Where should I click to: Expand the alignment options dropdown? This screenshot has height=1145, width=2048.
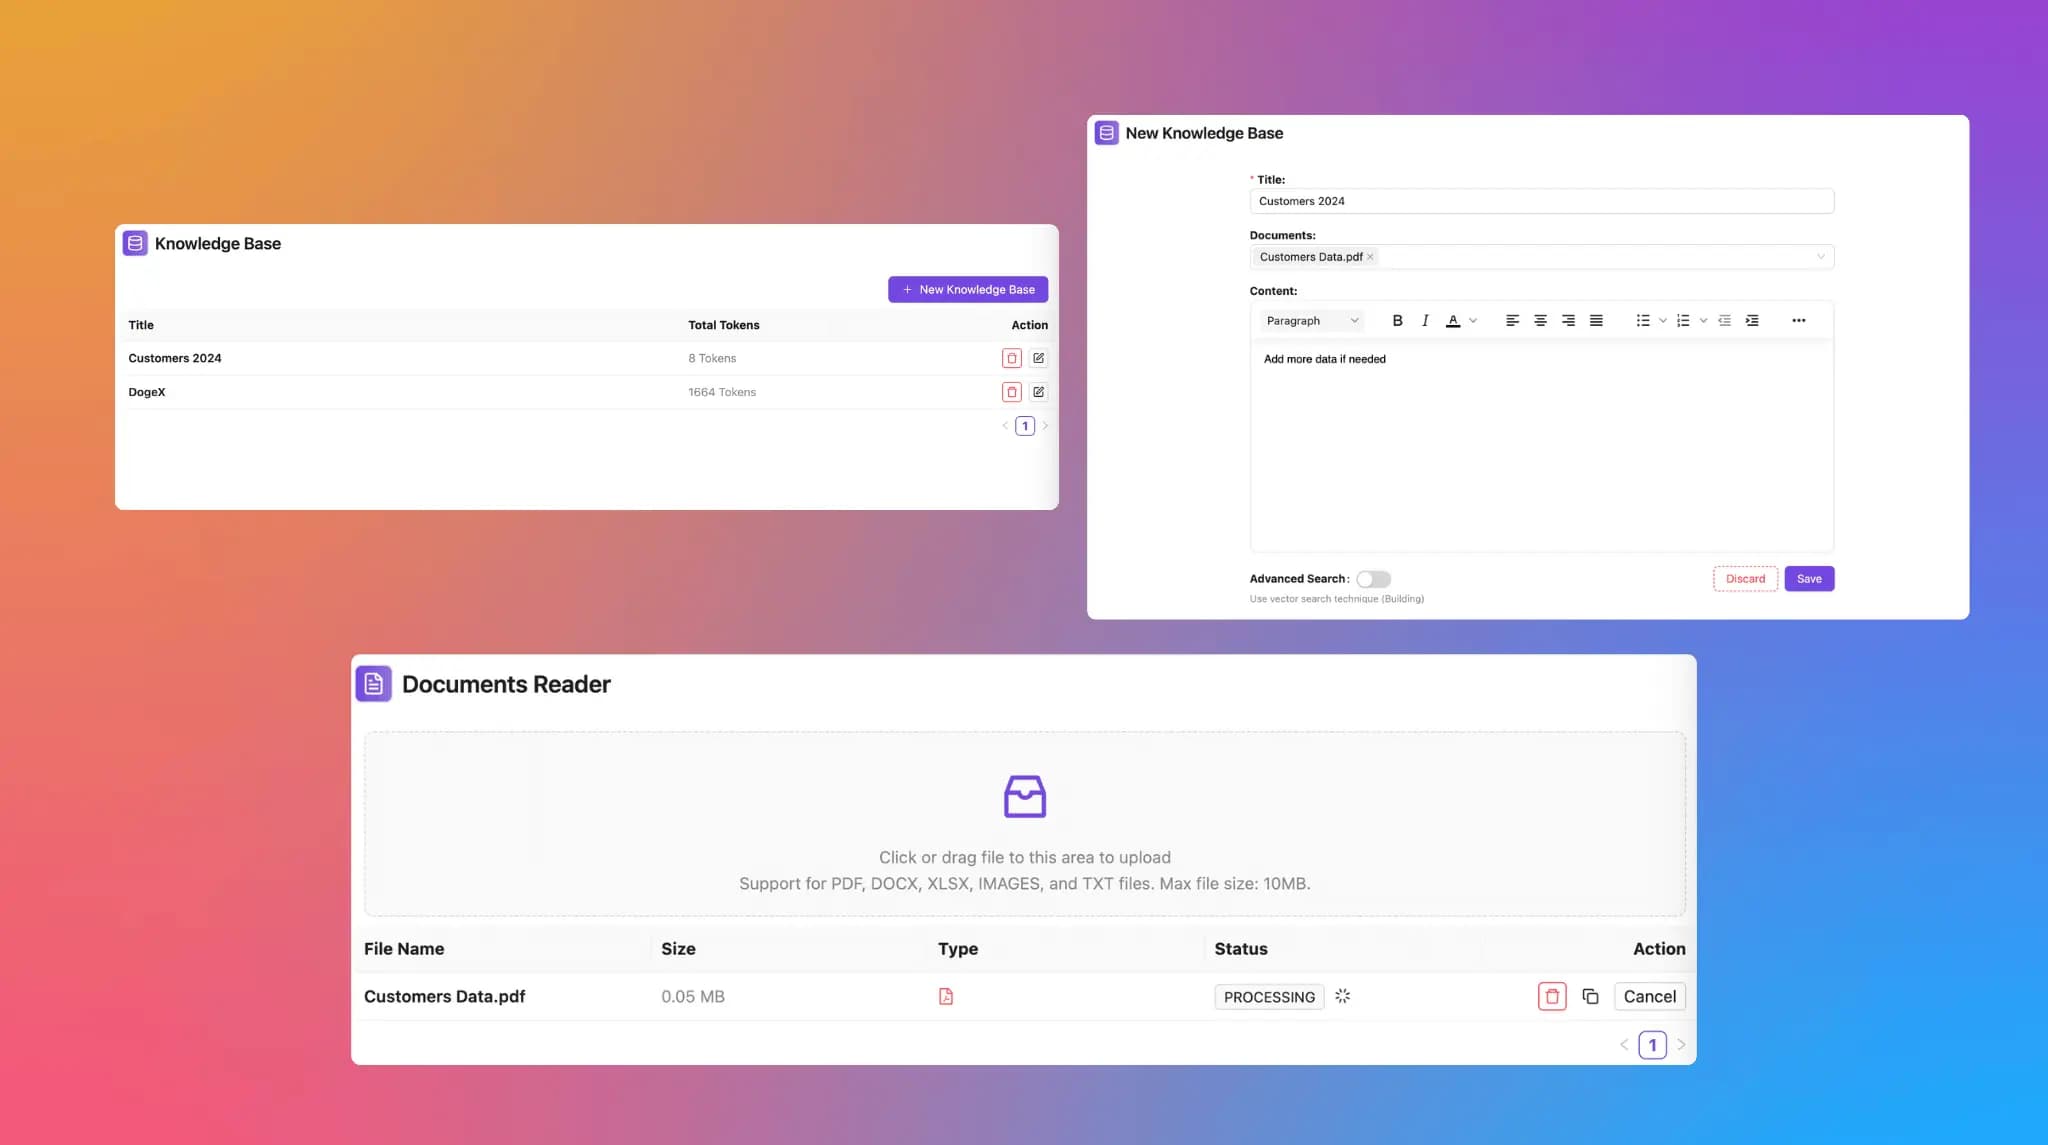(x=1512, y=321)
